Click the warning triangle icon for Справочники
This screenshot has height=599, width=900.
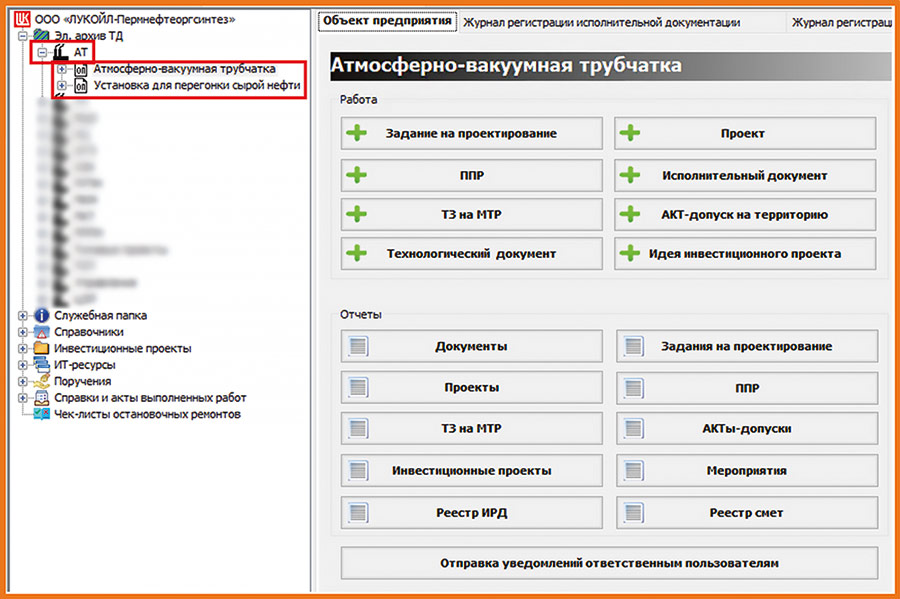click(x=41, y=332)
